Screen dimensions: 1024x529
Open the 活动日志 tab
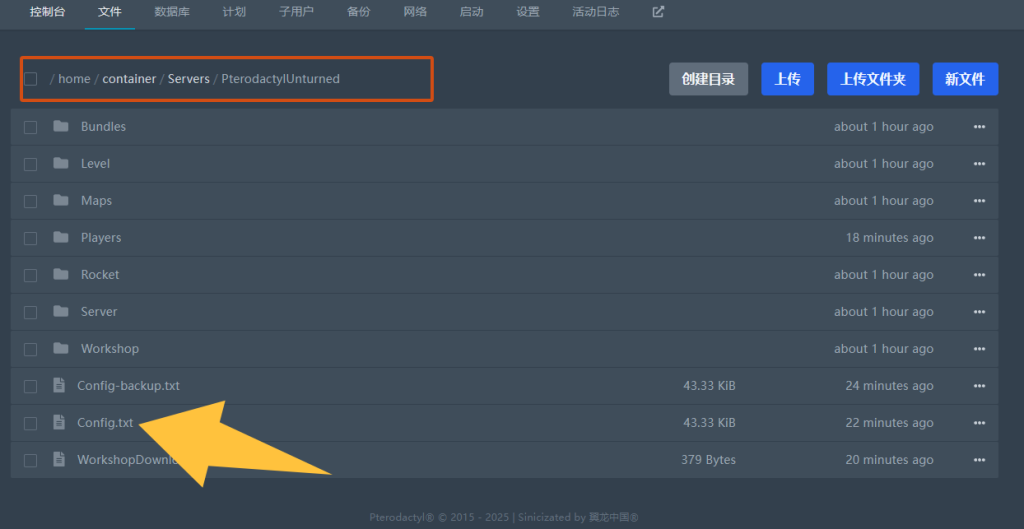coord(595,12)
